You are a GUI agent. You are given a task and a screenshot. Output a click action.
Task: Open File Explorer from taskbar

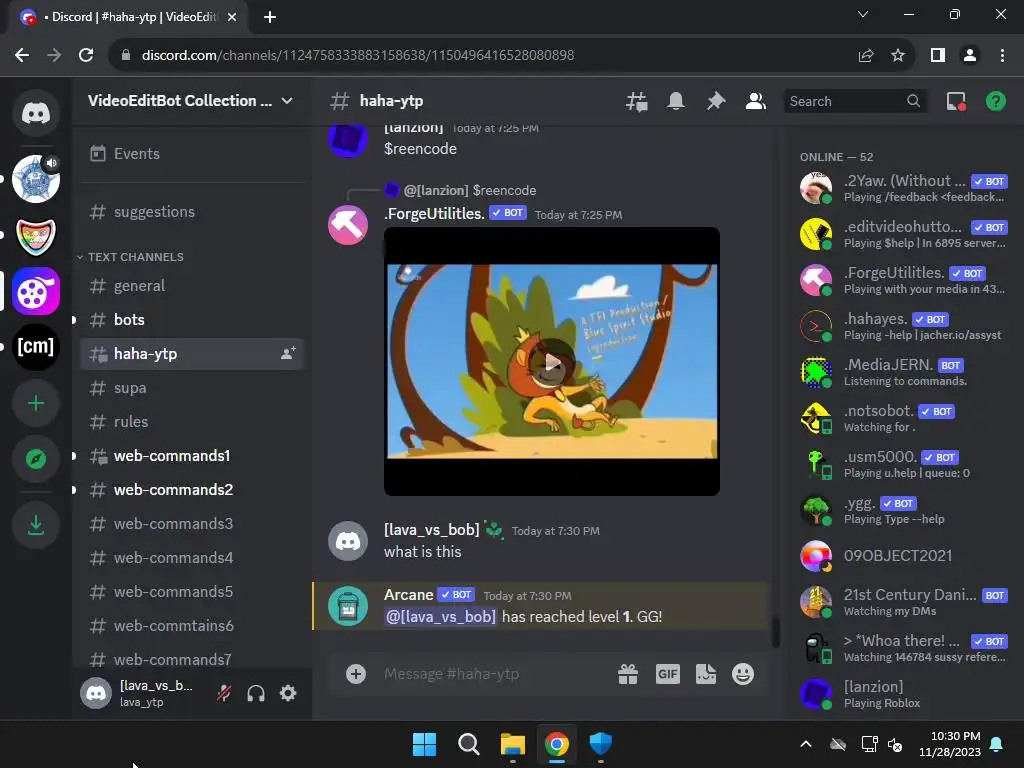pos(513,744)
